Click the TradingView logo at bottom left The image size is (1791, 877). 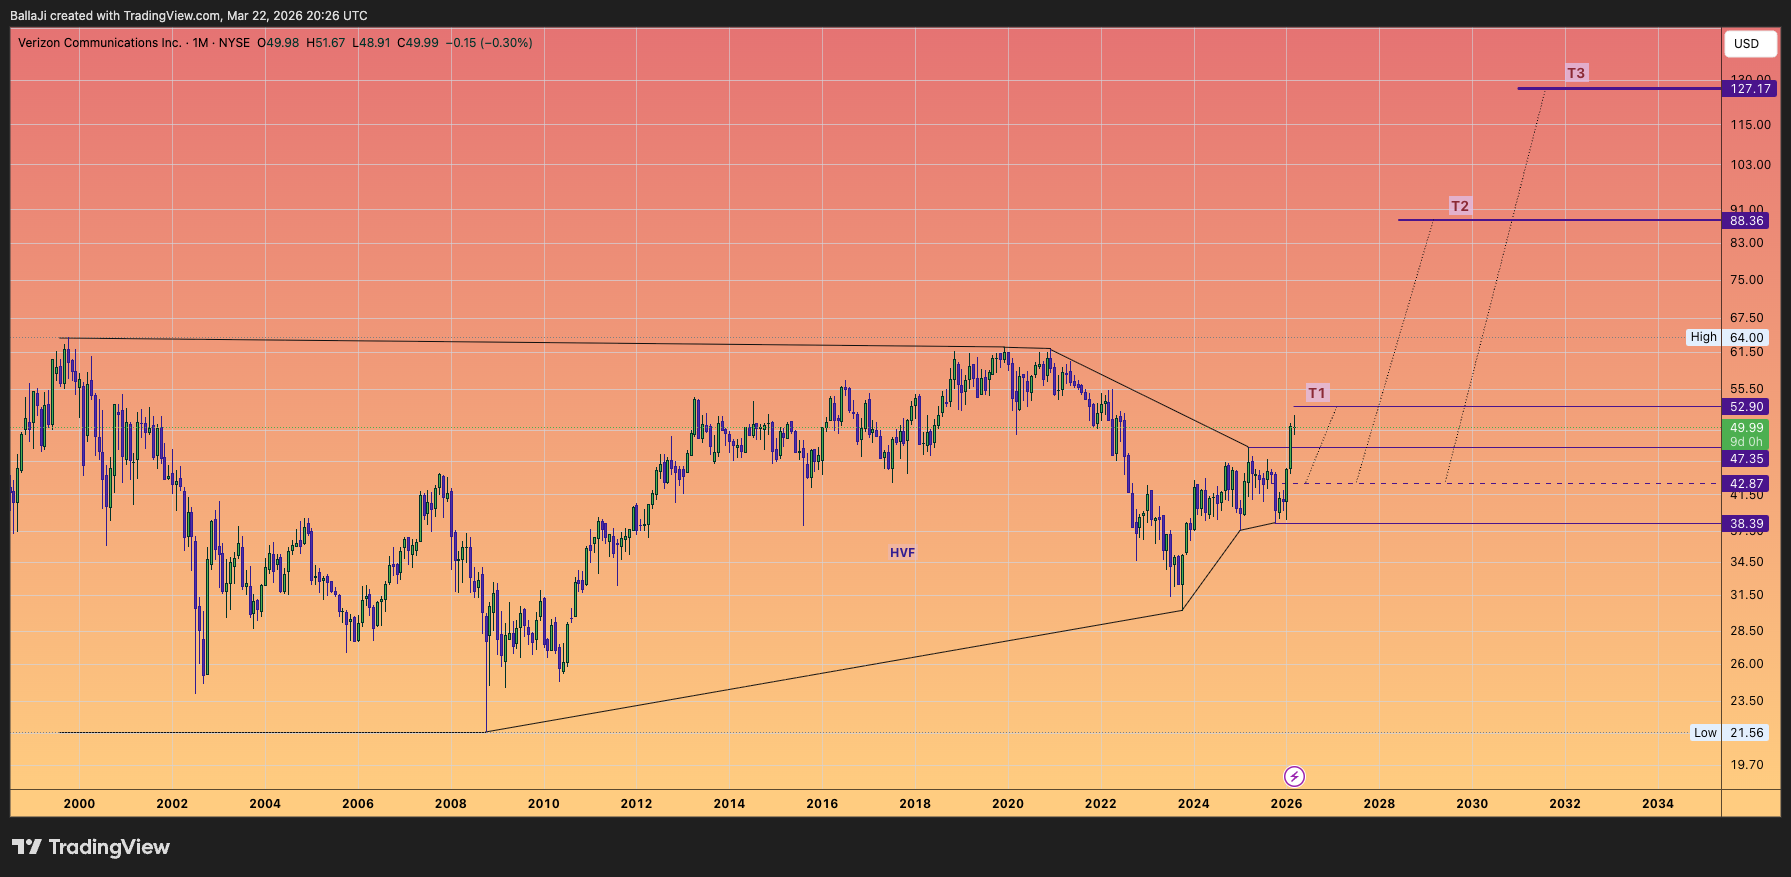pyautogui.click(x=91, y=847)
